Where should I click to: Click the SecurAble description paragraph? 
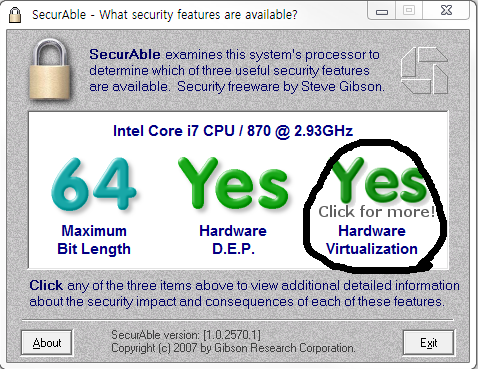click(x=237, y=70)
